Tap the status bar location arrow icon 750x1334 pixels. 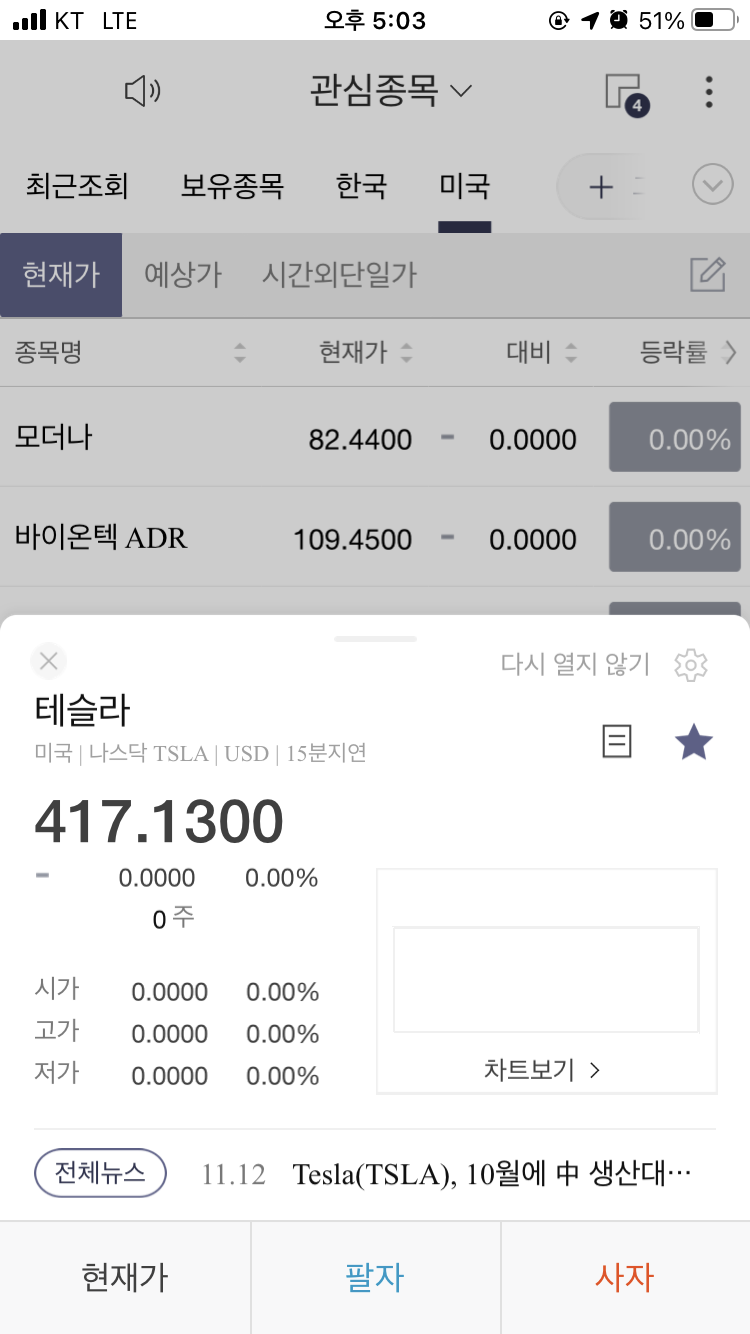[x=590, y=20]
